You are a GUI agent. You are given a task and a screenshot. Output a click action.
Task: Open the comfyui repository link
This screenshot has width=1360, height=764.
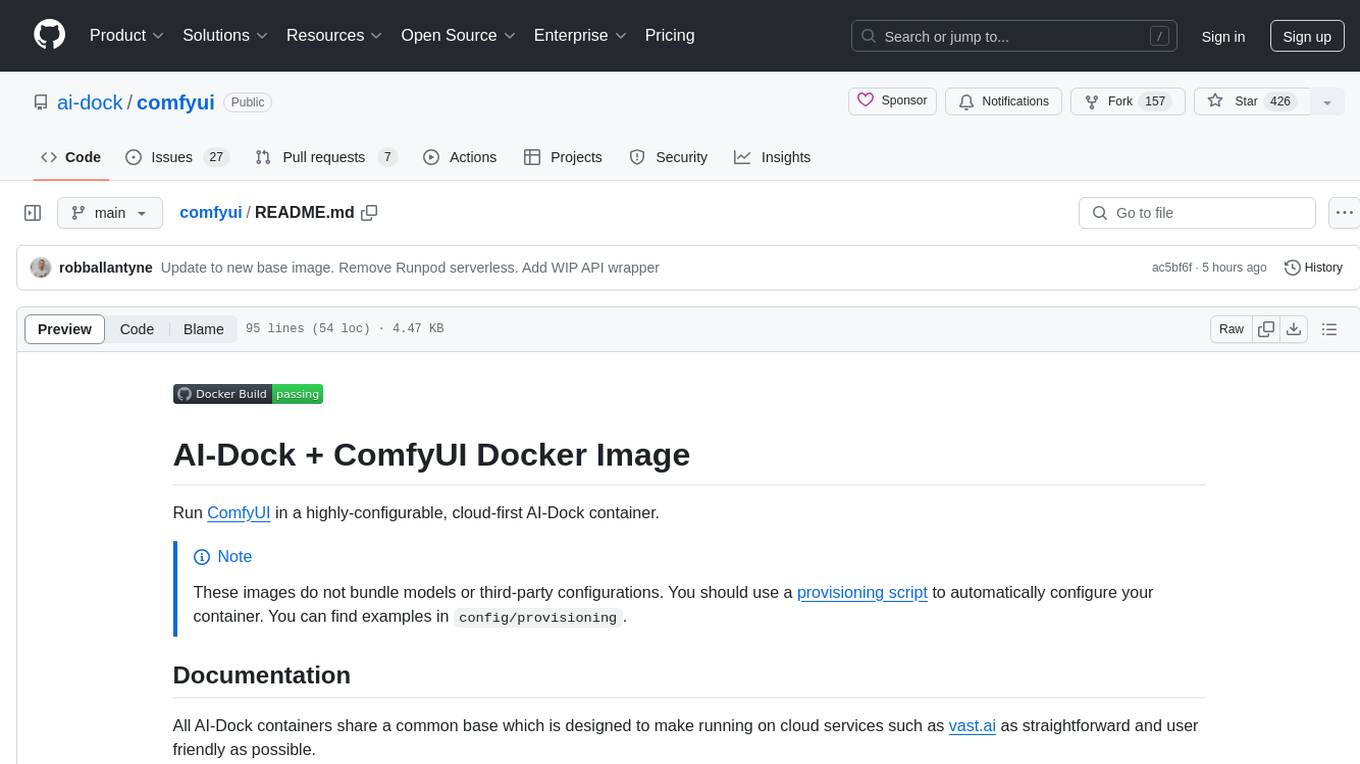[176, 102]
